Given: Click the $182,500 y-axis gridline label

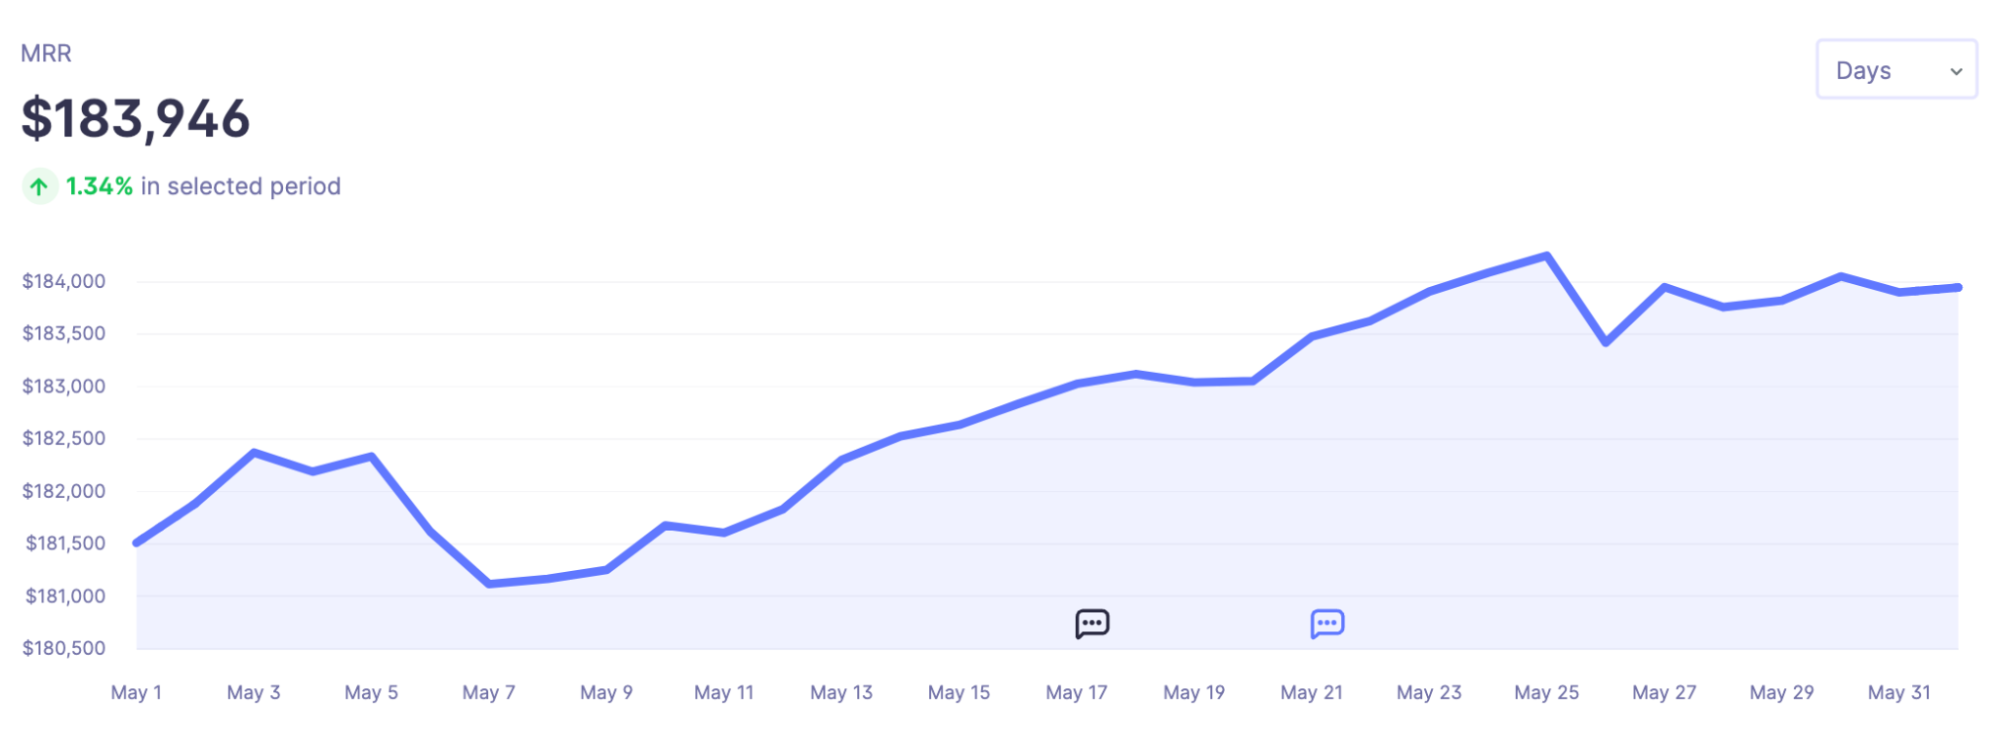Looking at the screenshot, I should coord(64,438).
